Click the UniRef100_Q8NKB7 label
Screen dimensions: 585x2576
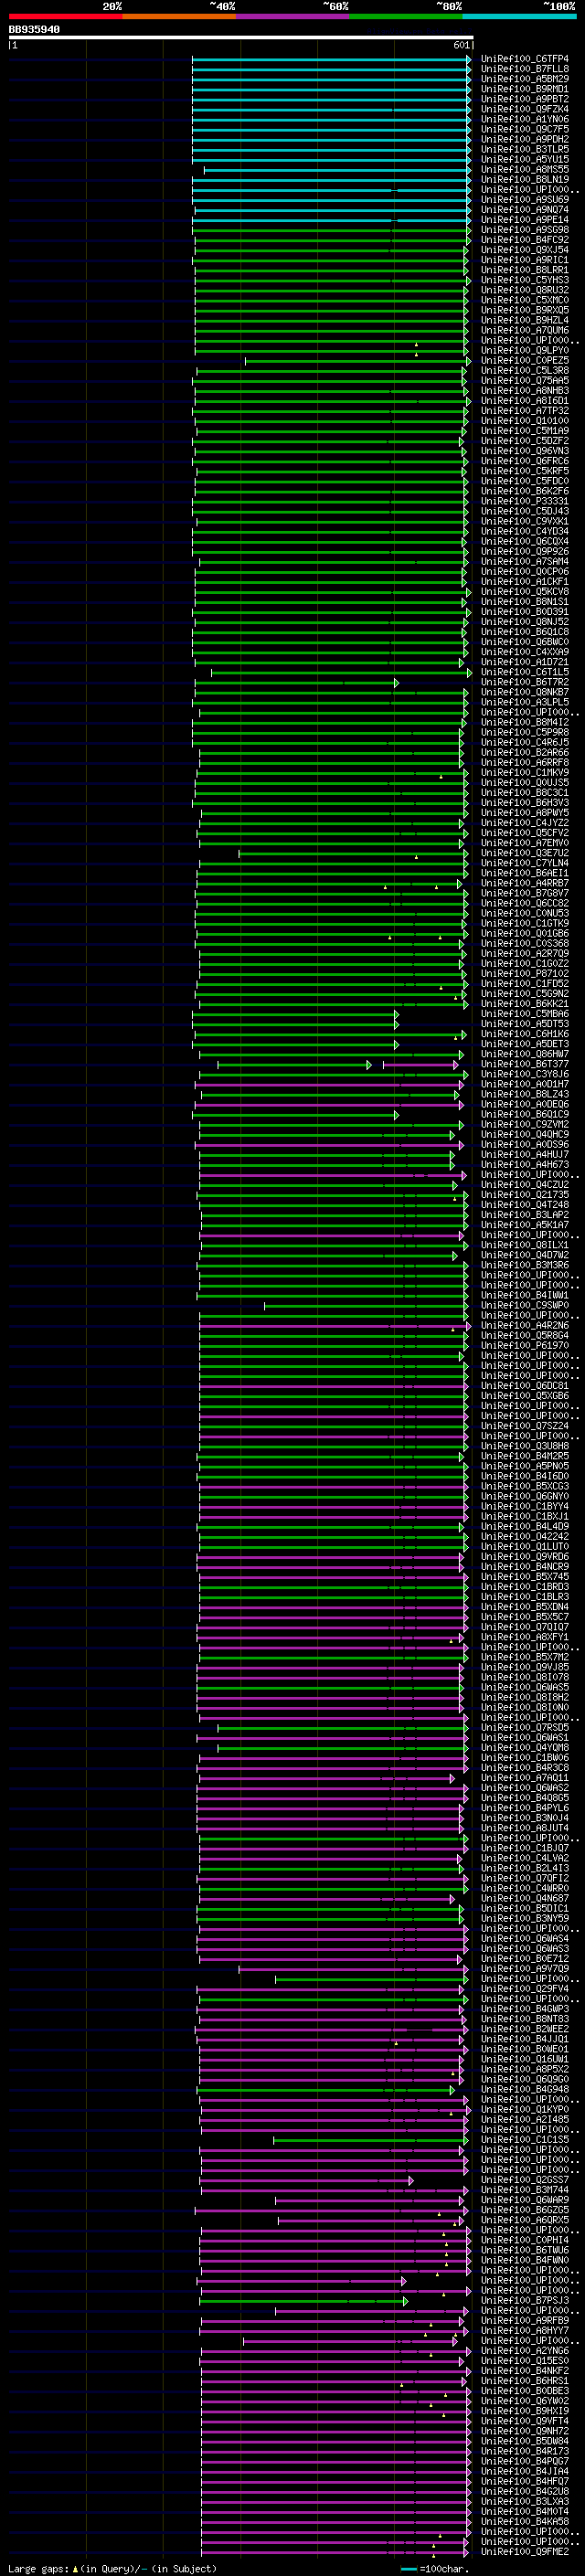coord(525,693)
